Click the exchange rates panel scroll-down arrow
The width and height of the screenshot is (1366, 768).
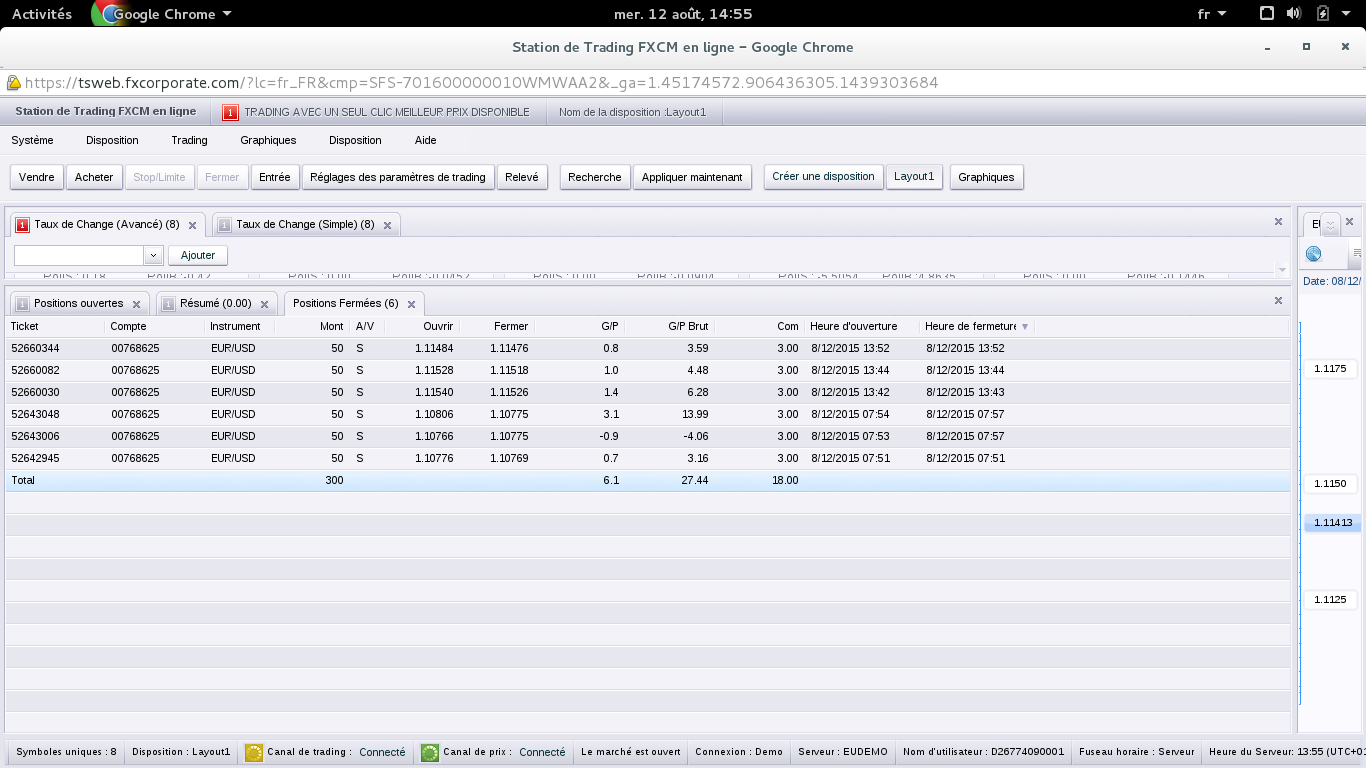point(1282,269)
